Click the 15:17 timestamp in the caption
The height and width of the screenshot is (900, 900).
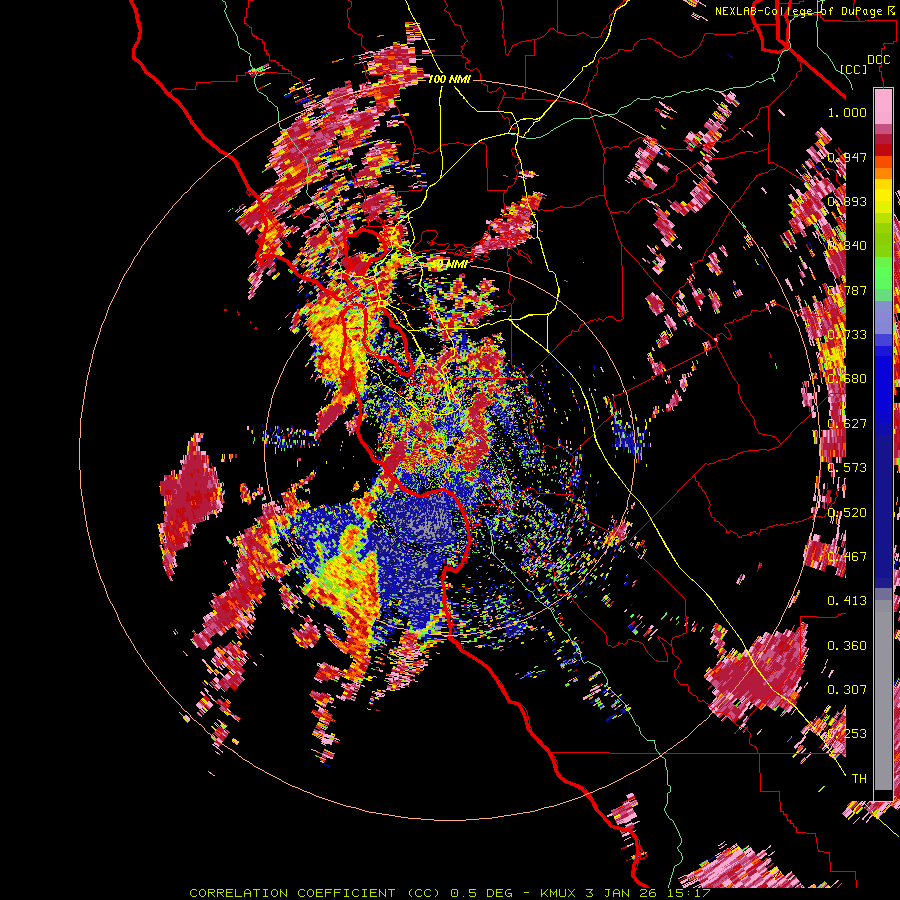pos(690,893)
